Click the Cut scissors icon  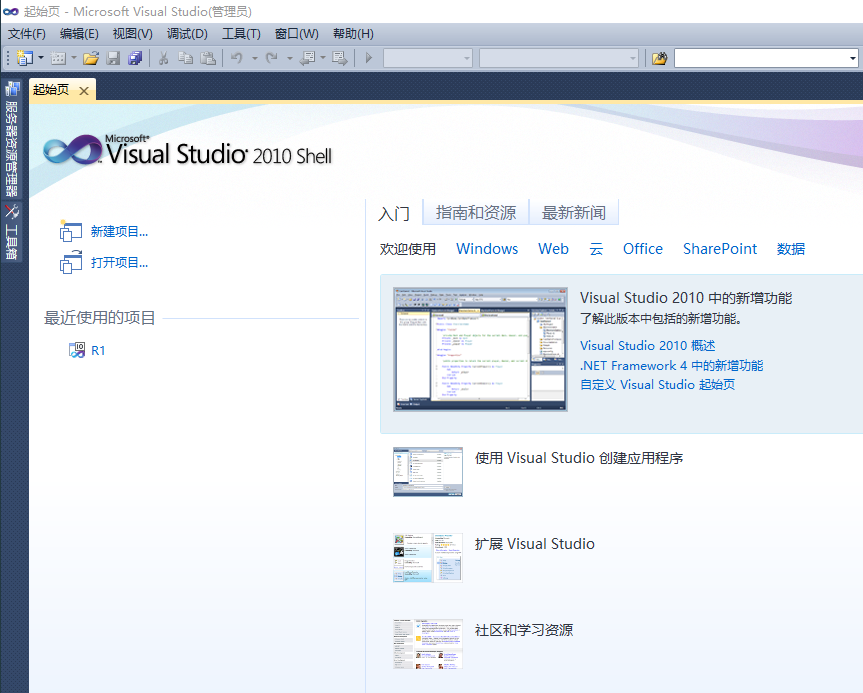coord(163,58)
